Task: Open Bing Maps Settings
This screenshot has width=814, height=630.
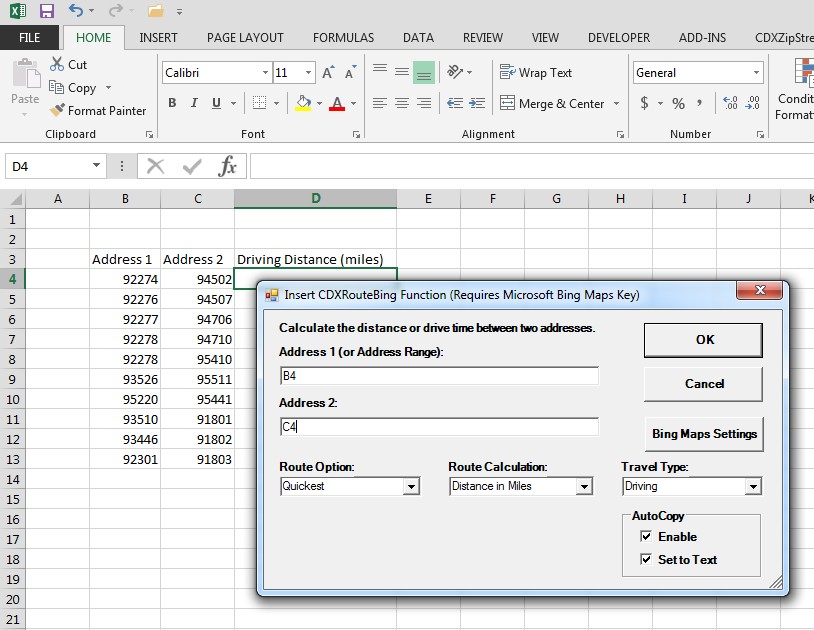Action: point(704,434)
